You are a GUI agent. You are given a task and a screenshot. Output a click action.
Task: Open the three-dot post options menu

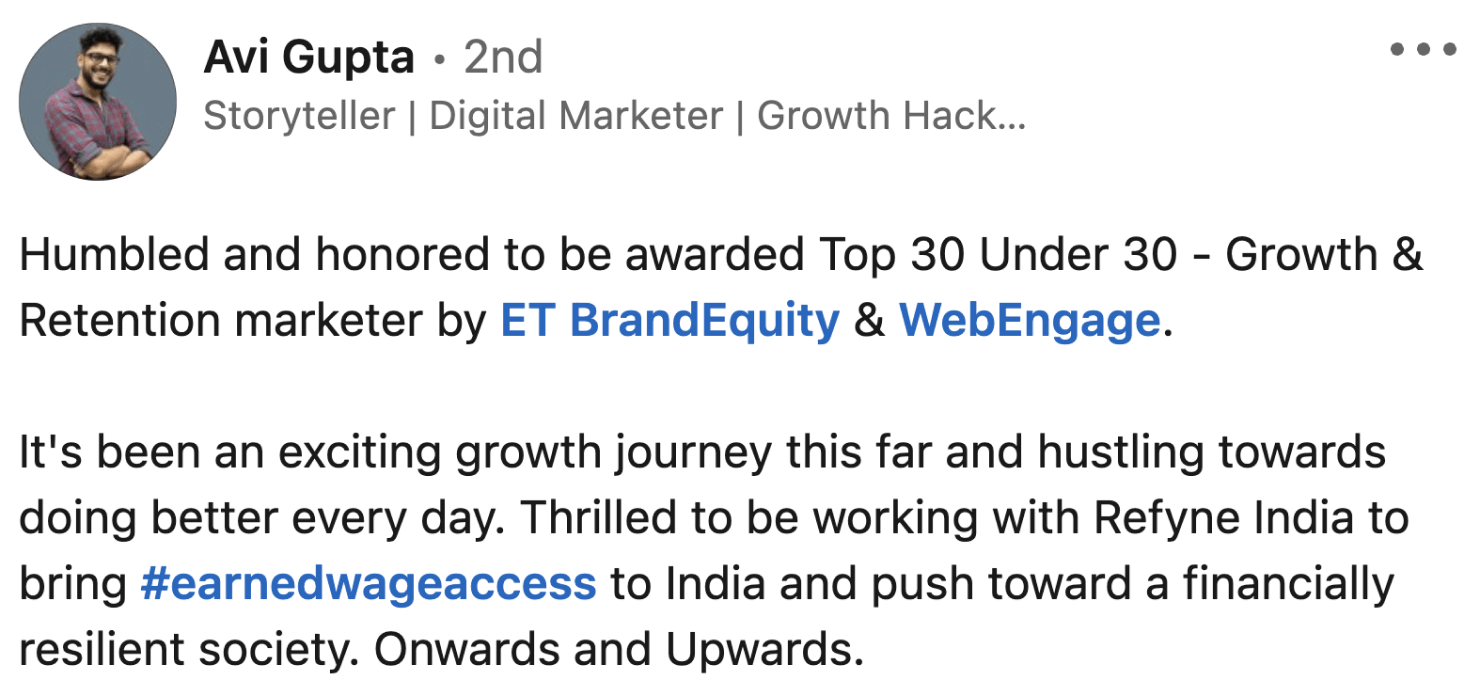tap(1423, 48)
